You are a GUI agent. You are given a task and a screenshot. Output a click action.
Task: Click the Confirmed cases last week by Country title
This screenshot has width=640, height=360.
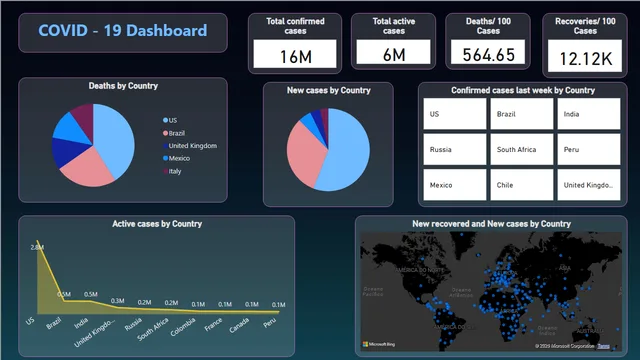tap(523, 90)
